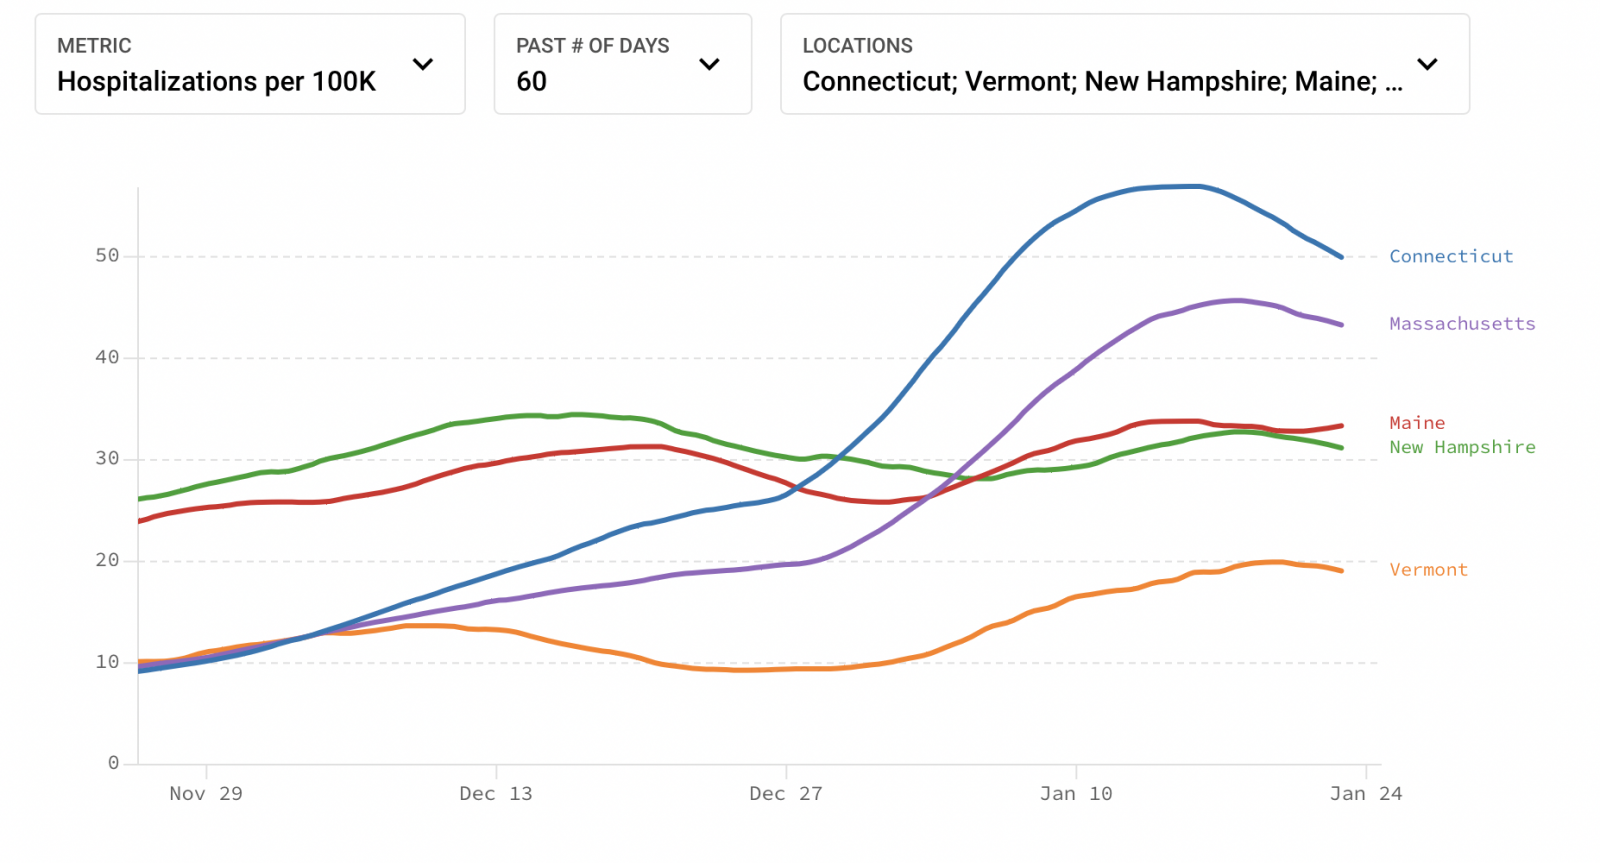Viewport: 1600px width, 863px height.
Task: Click the Jan 24 date tick label
Action: point(1366,794)
